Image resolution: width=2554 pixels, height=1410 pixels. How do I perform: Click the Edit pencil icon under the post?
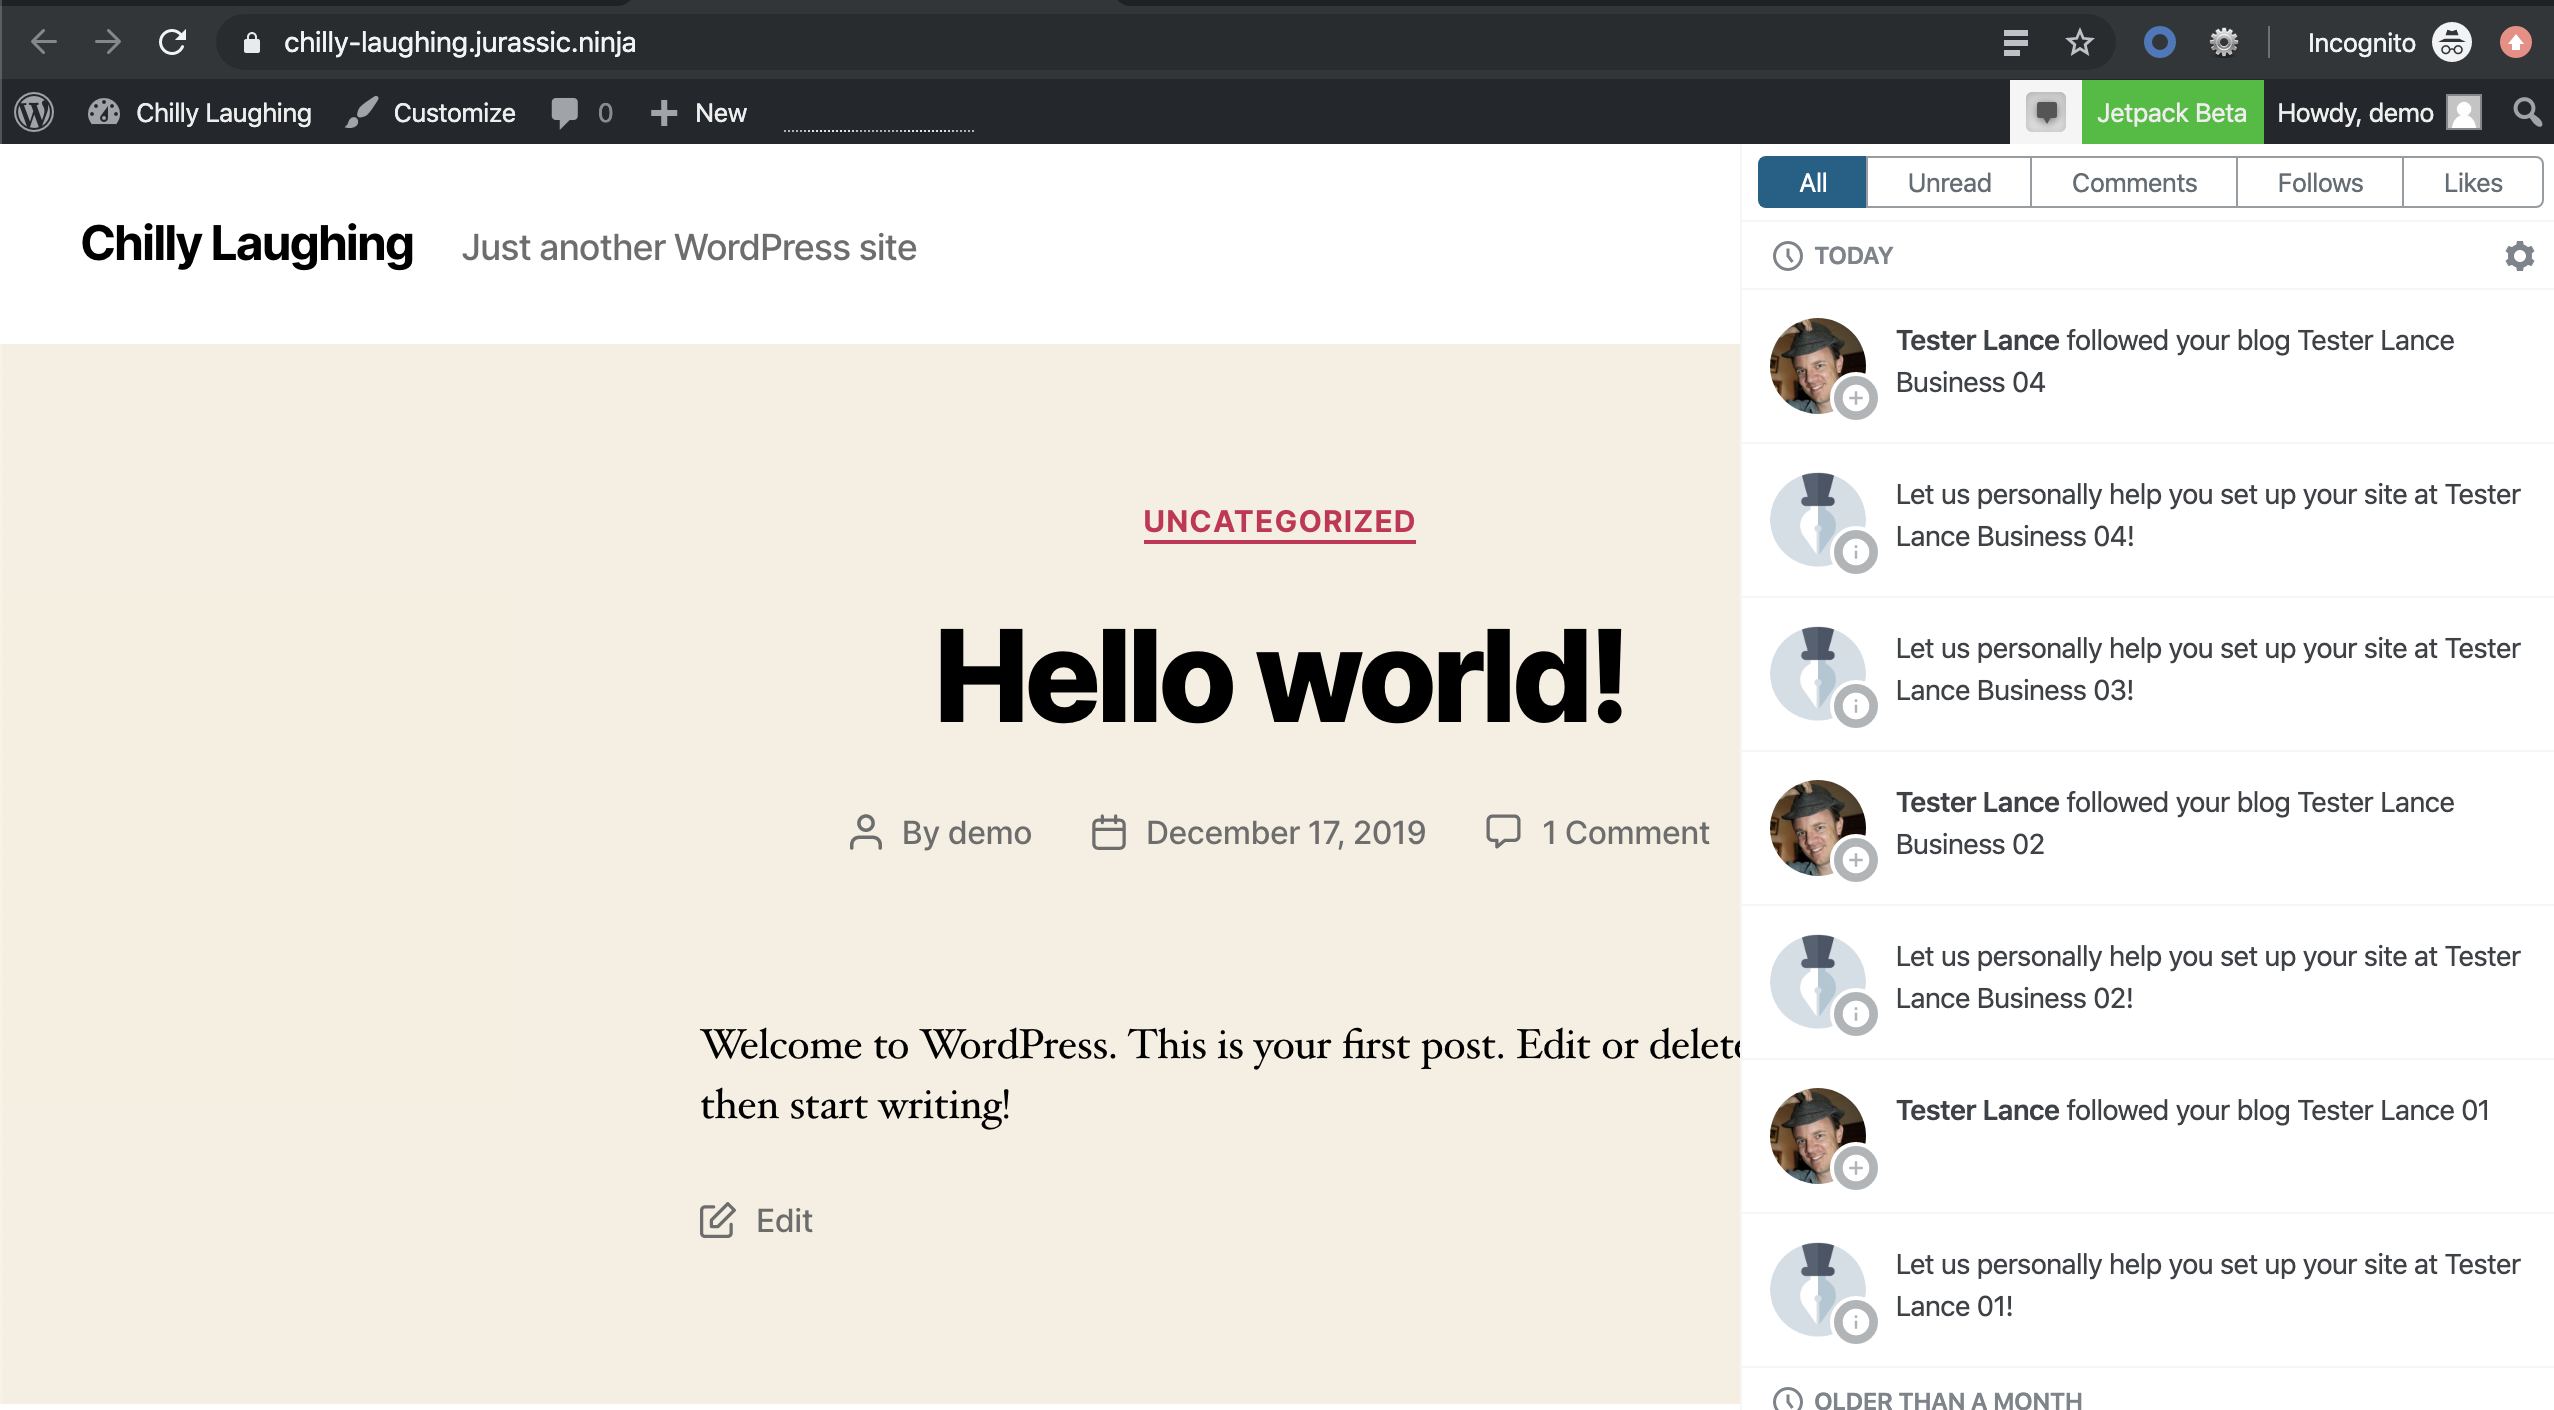719,1219
